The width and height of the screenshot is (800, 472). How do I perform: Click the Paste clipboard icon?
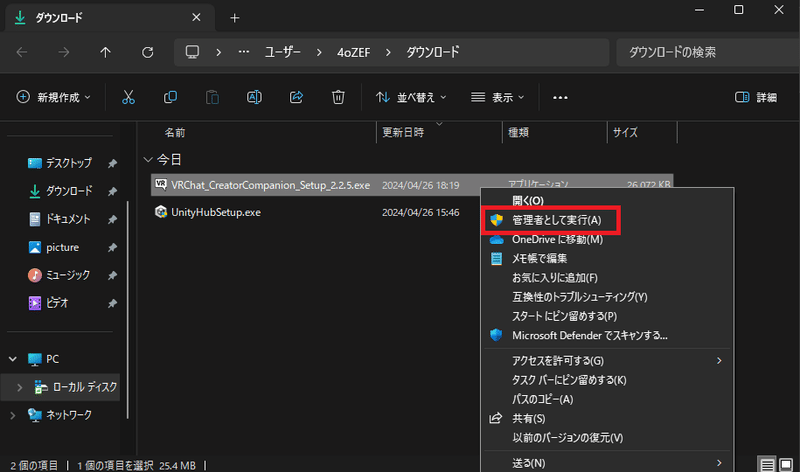click(x=212, y=97)
